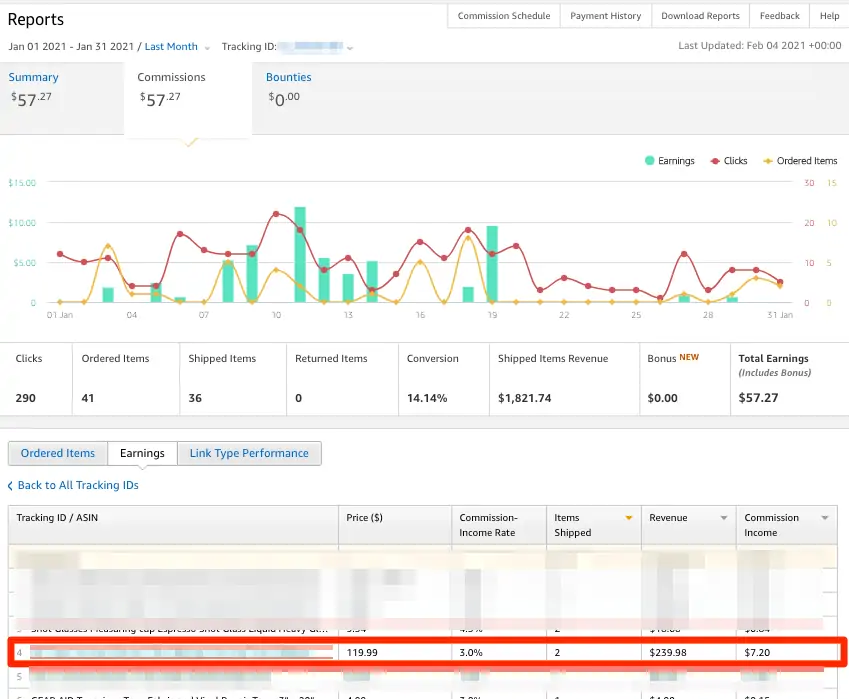This screenshot has height=699, width=849.
Task: Click the $7.20 commission income cell
Action: click(x=757, y=652)
